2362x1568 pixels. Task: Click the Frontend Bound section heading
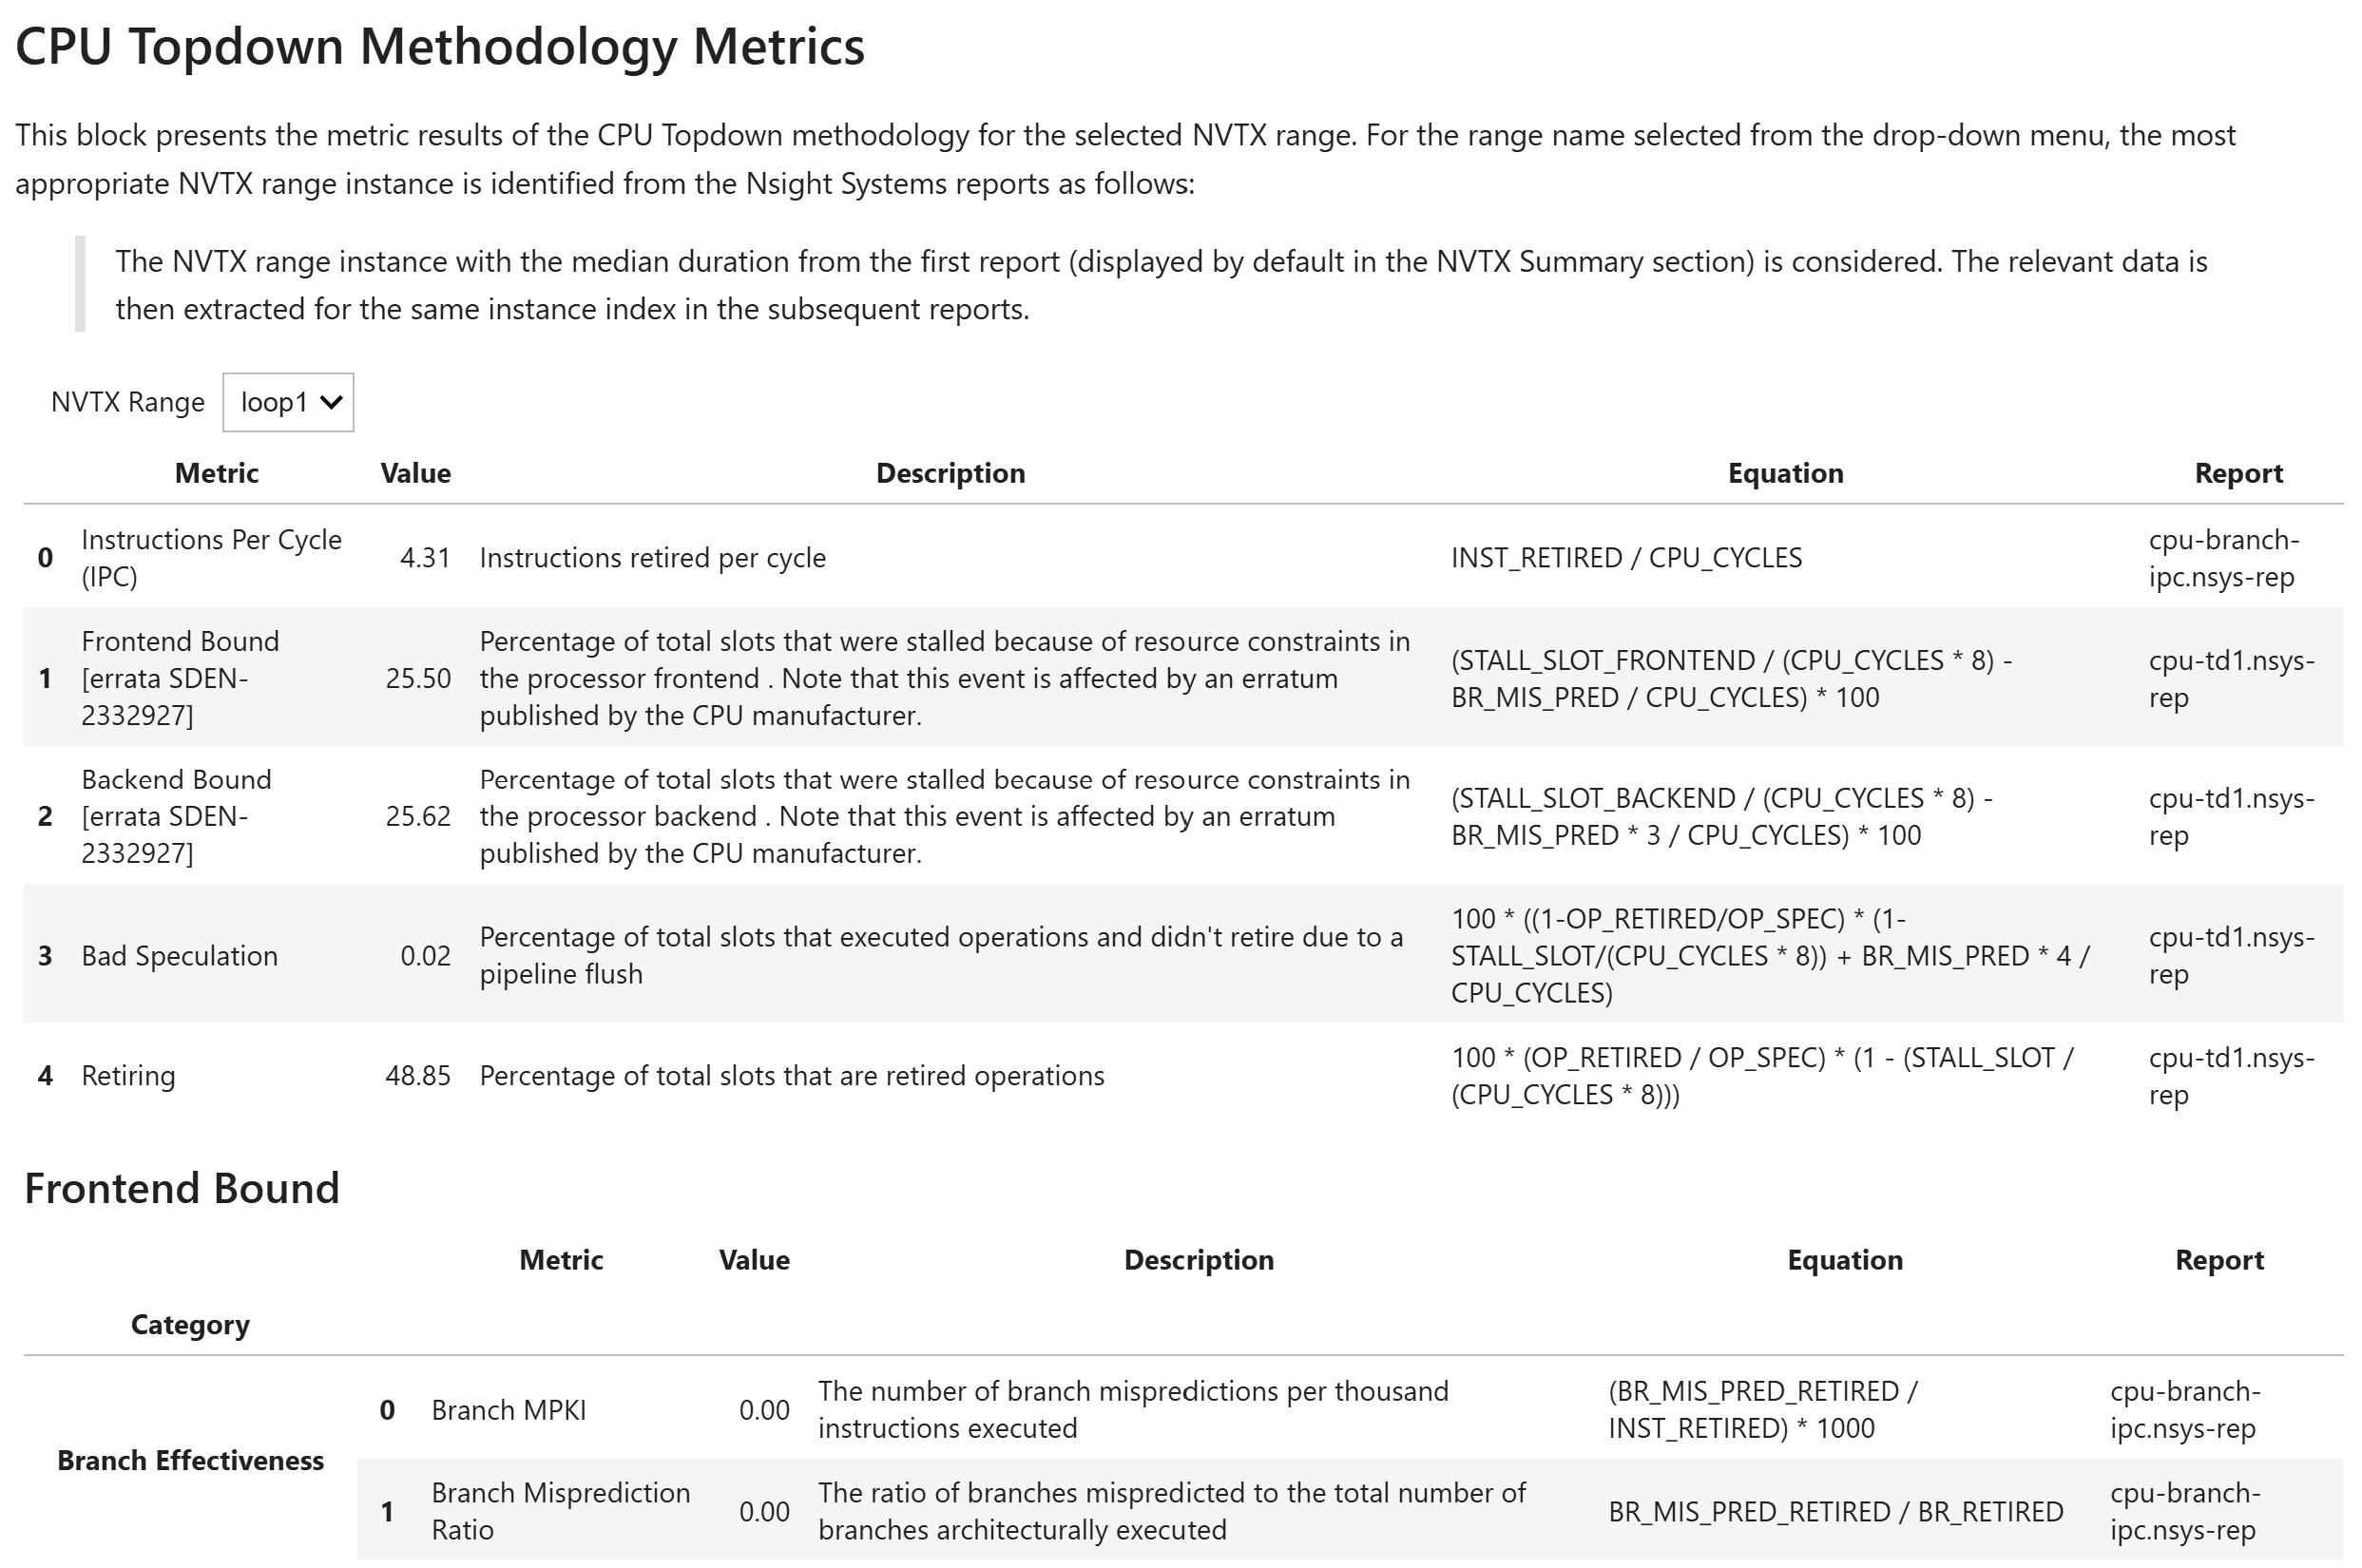181,1188
